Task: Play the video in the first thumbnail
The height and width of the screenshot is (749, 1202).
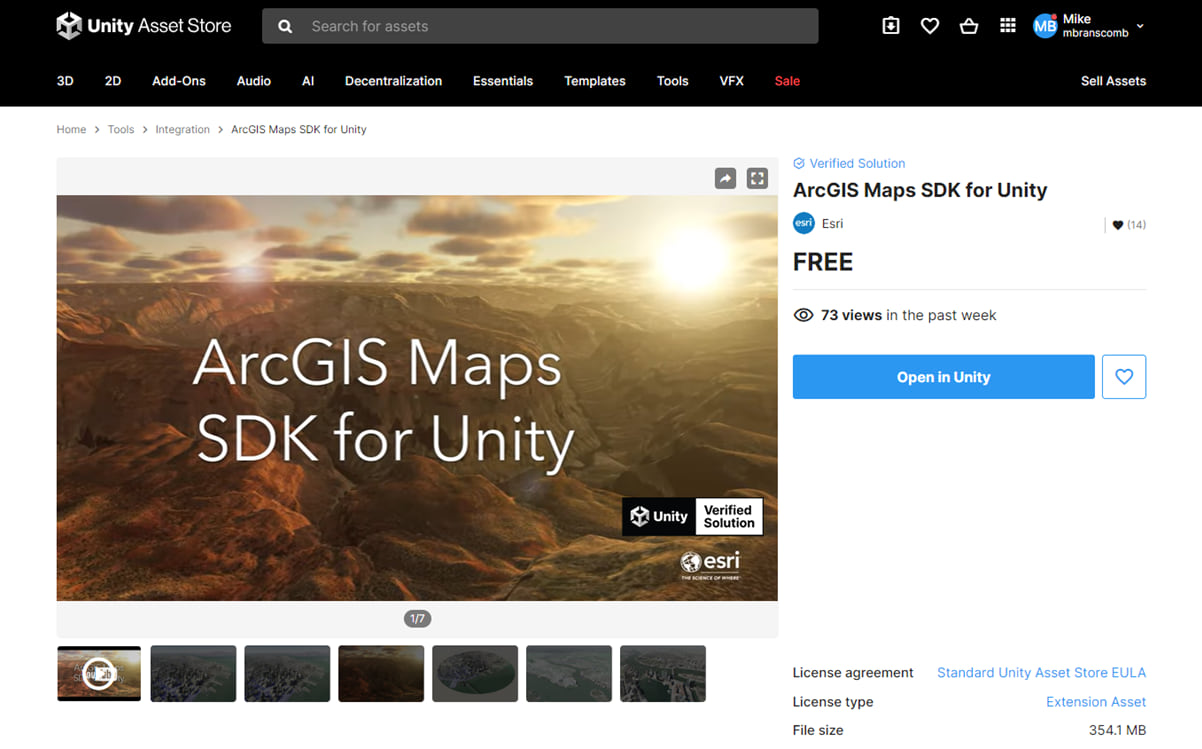Action: [98, 673]
